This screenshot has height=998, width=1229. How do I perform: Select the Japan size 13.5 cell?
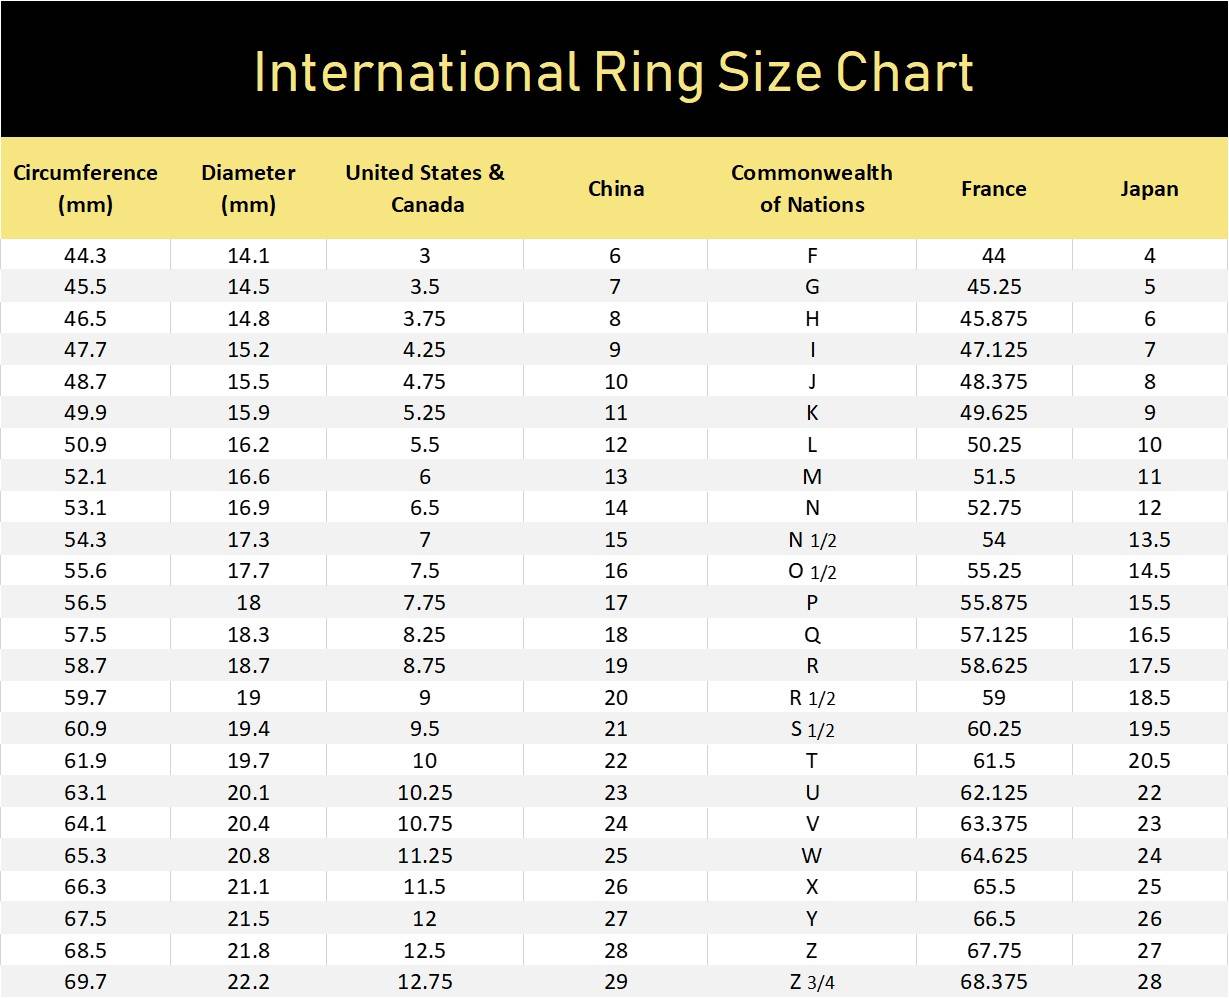1149,540
